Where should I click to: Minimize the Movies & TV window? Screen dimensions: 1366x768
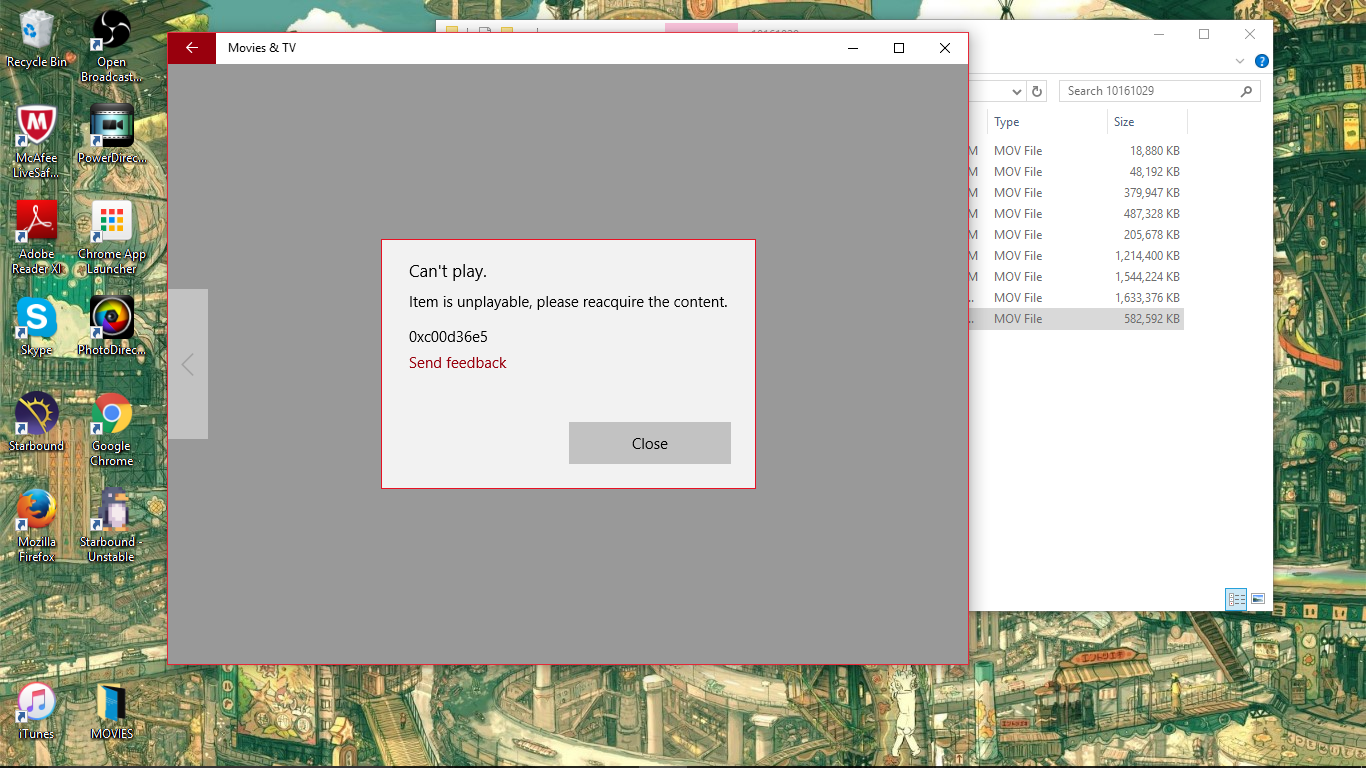(853, 48)
